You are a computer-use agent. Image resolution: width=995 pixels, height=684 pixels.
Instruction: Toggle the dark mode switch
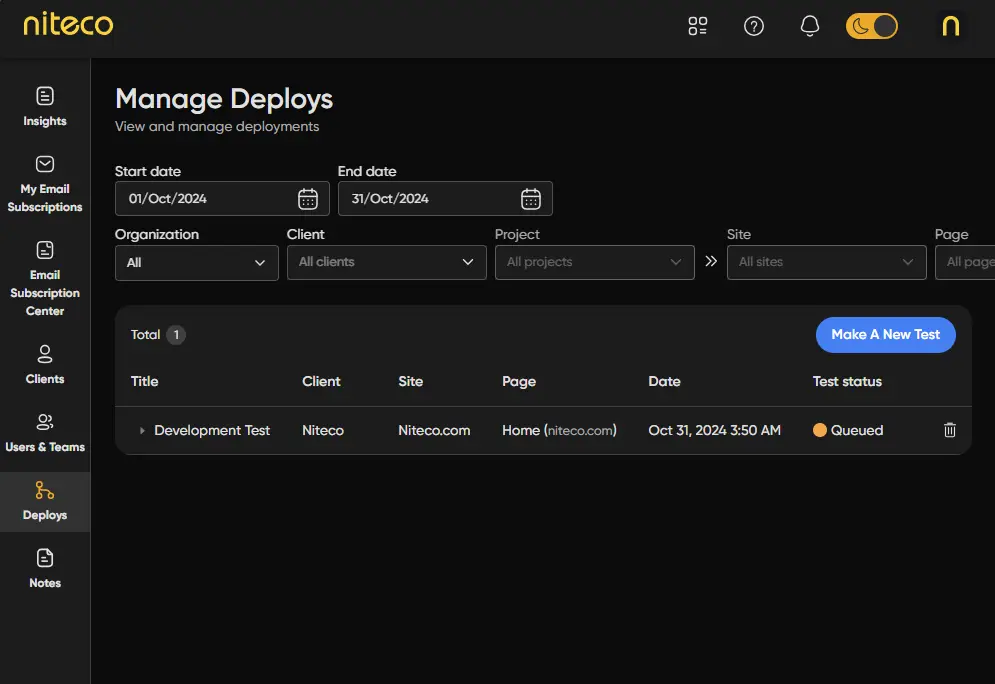pos(872,27)
